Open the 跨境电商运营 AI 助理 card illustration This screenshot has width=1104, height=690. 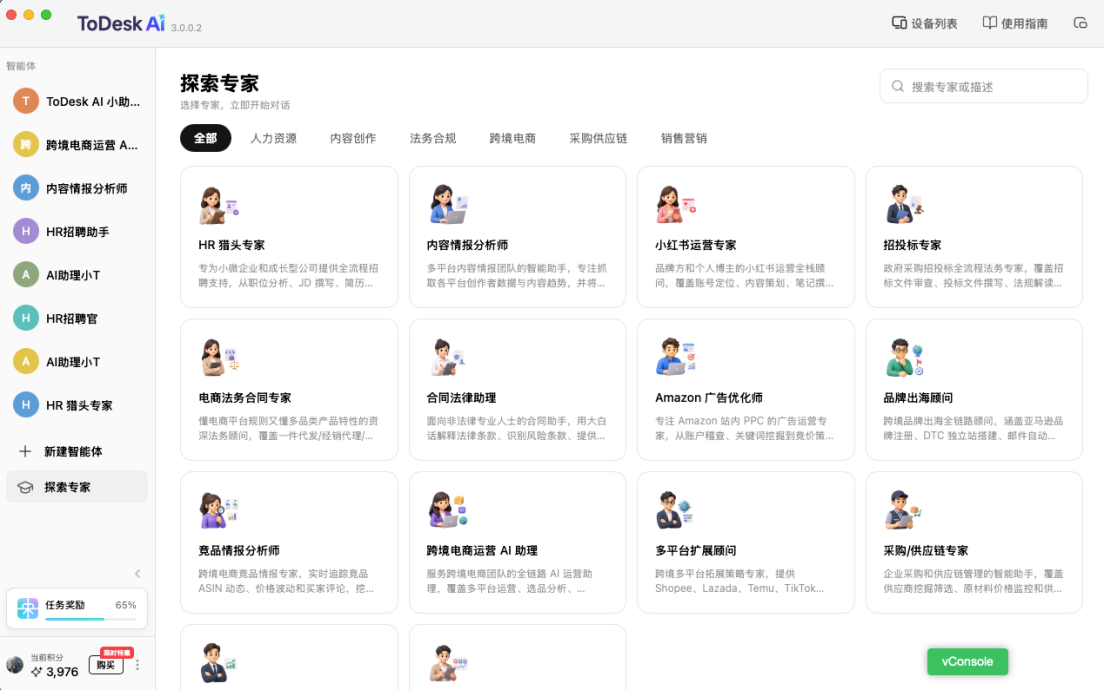(x=448, y=510)
